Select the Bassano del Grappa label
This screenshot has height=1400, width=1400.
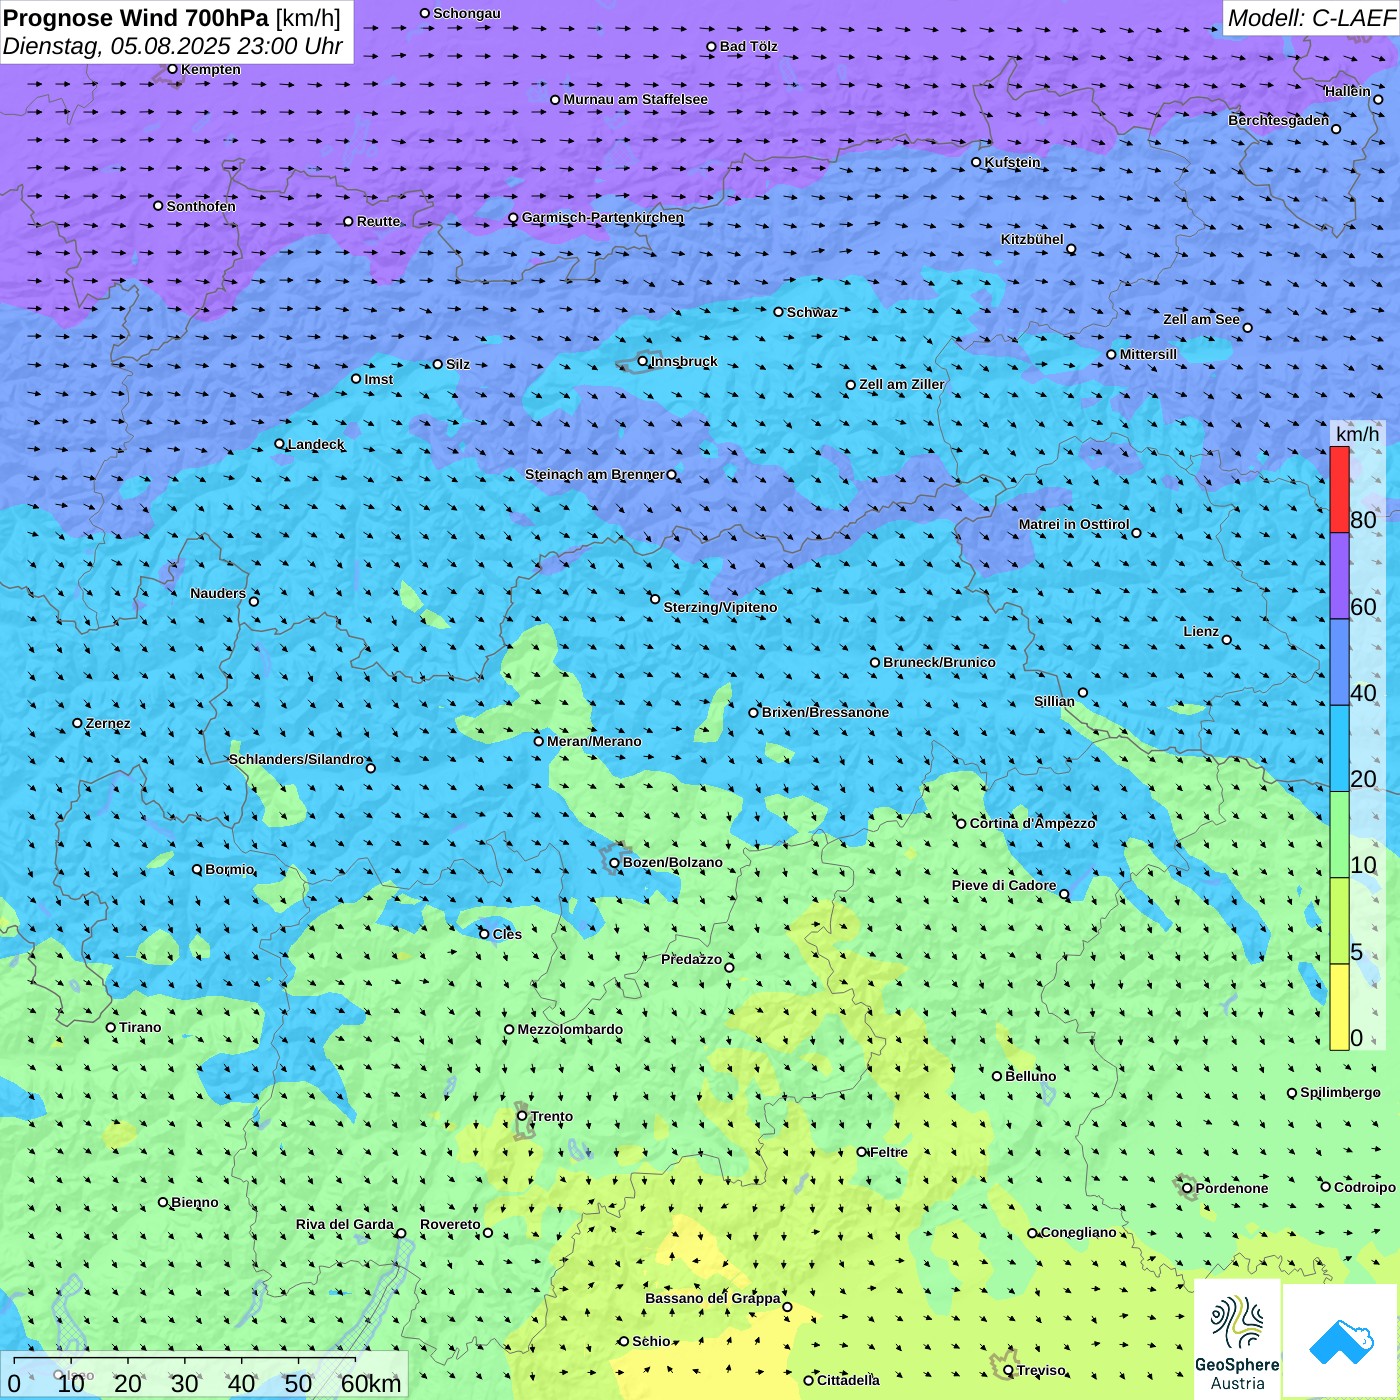pos(713,1298)
